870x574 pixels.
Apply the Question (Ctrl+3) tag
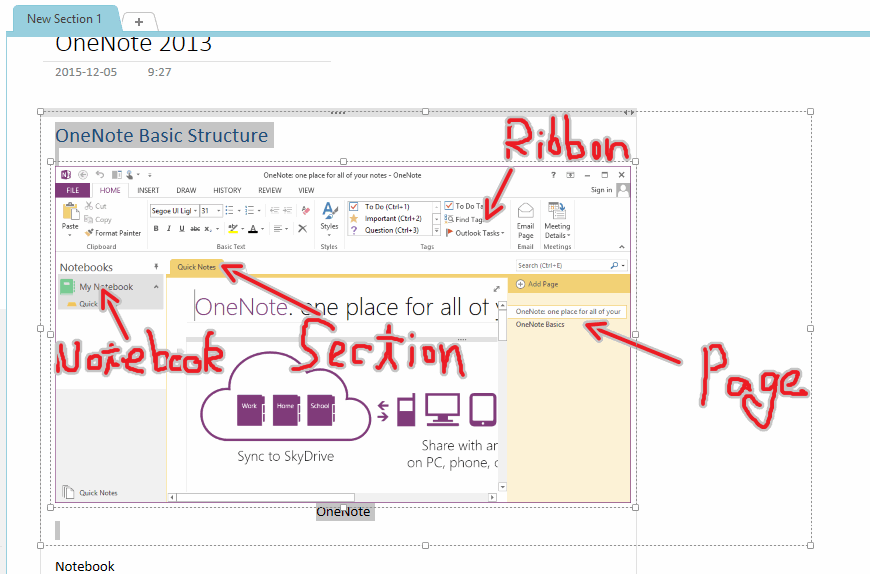(x=387, y=230)
